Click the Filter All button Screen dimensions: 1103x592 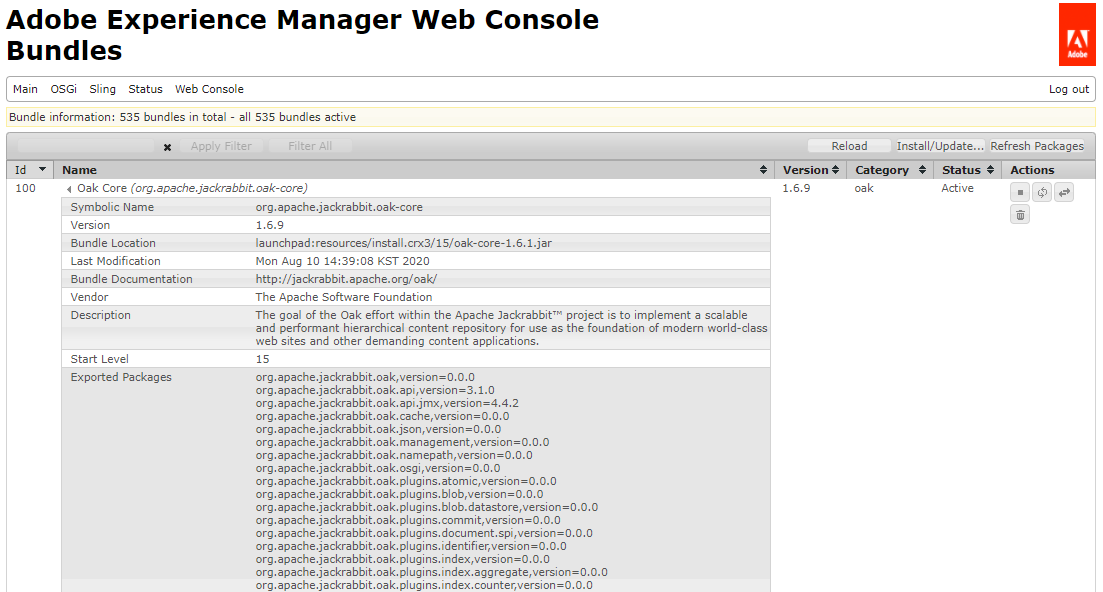pos(310,146)
